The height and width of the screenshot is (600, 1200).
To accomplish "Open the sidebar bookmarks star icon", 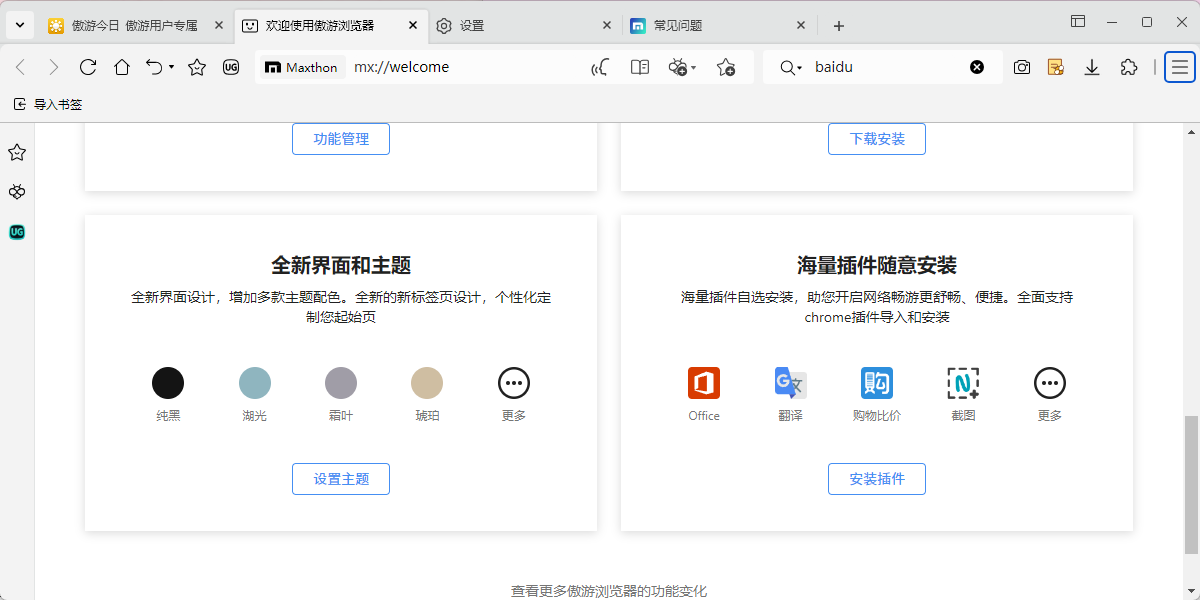I will click(x=17, y=152).
